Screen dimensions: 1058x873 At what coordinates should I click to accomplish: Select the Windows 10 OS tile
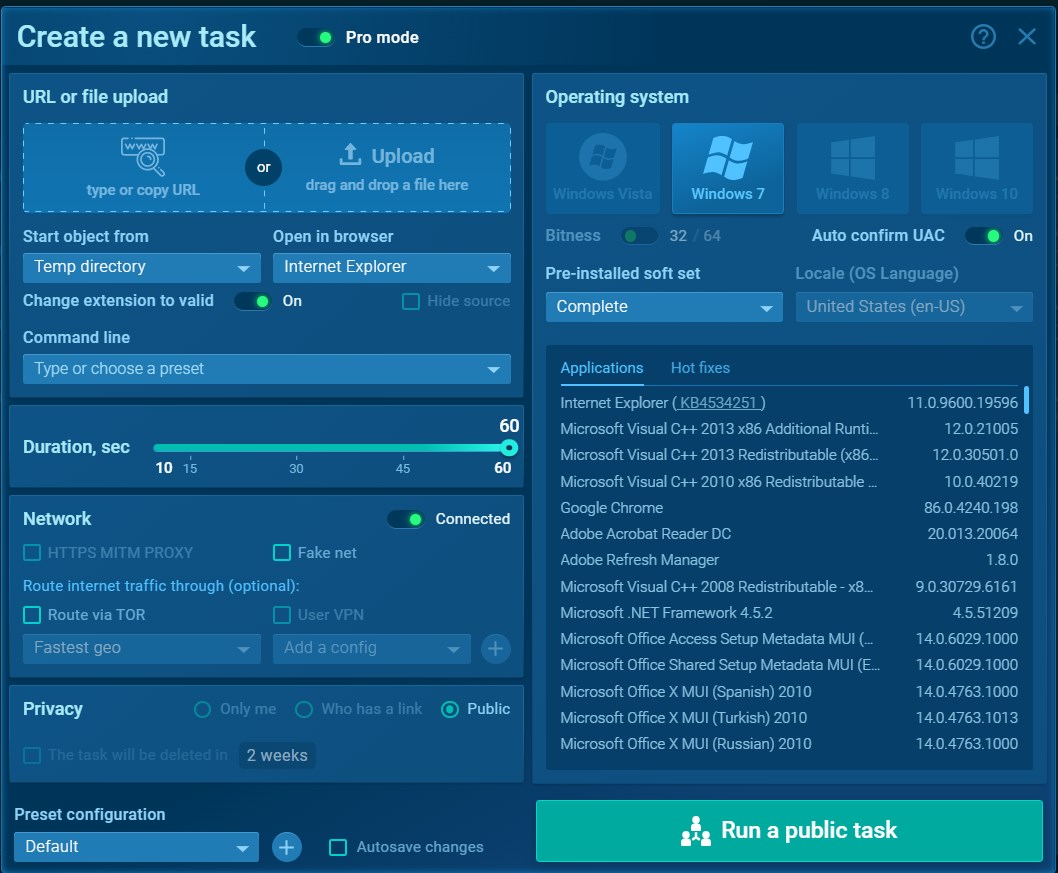click(x=976, y=168)
